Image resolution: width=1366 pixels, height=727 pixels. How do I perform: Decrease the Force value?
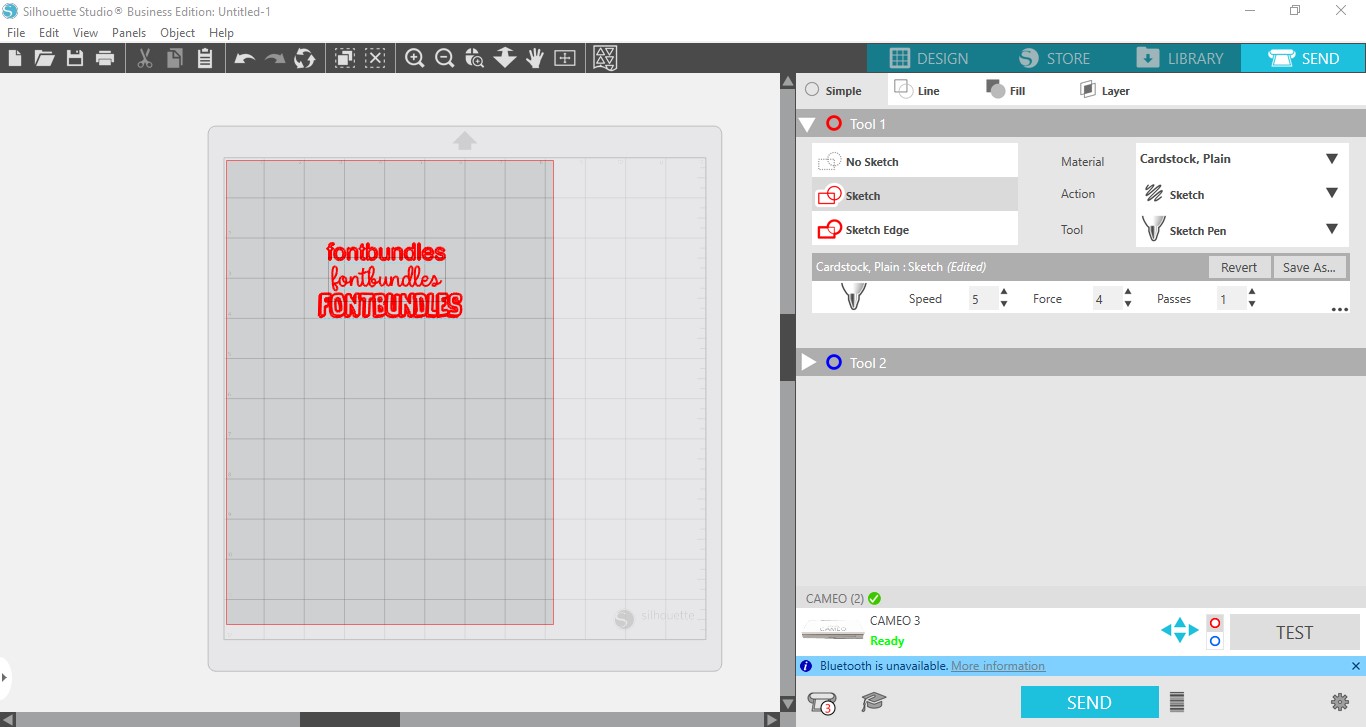coord(1128,304)
